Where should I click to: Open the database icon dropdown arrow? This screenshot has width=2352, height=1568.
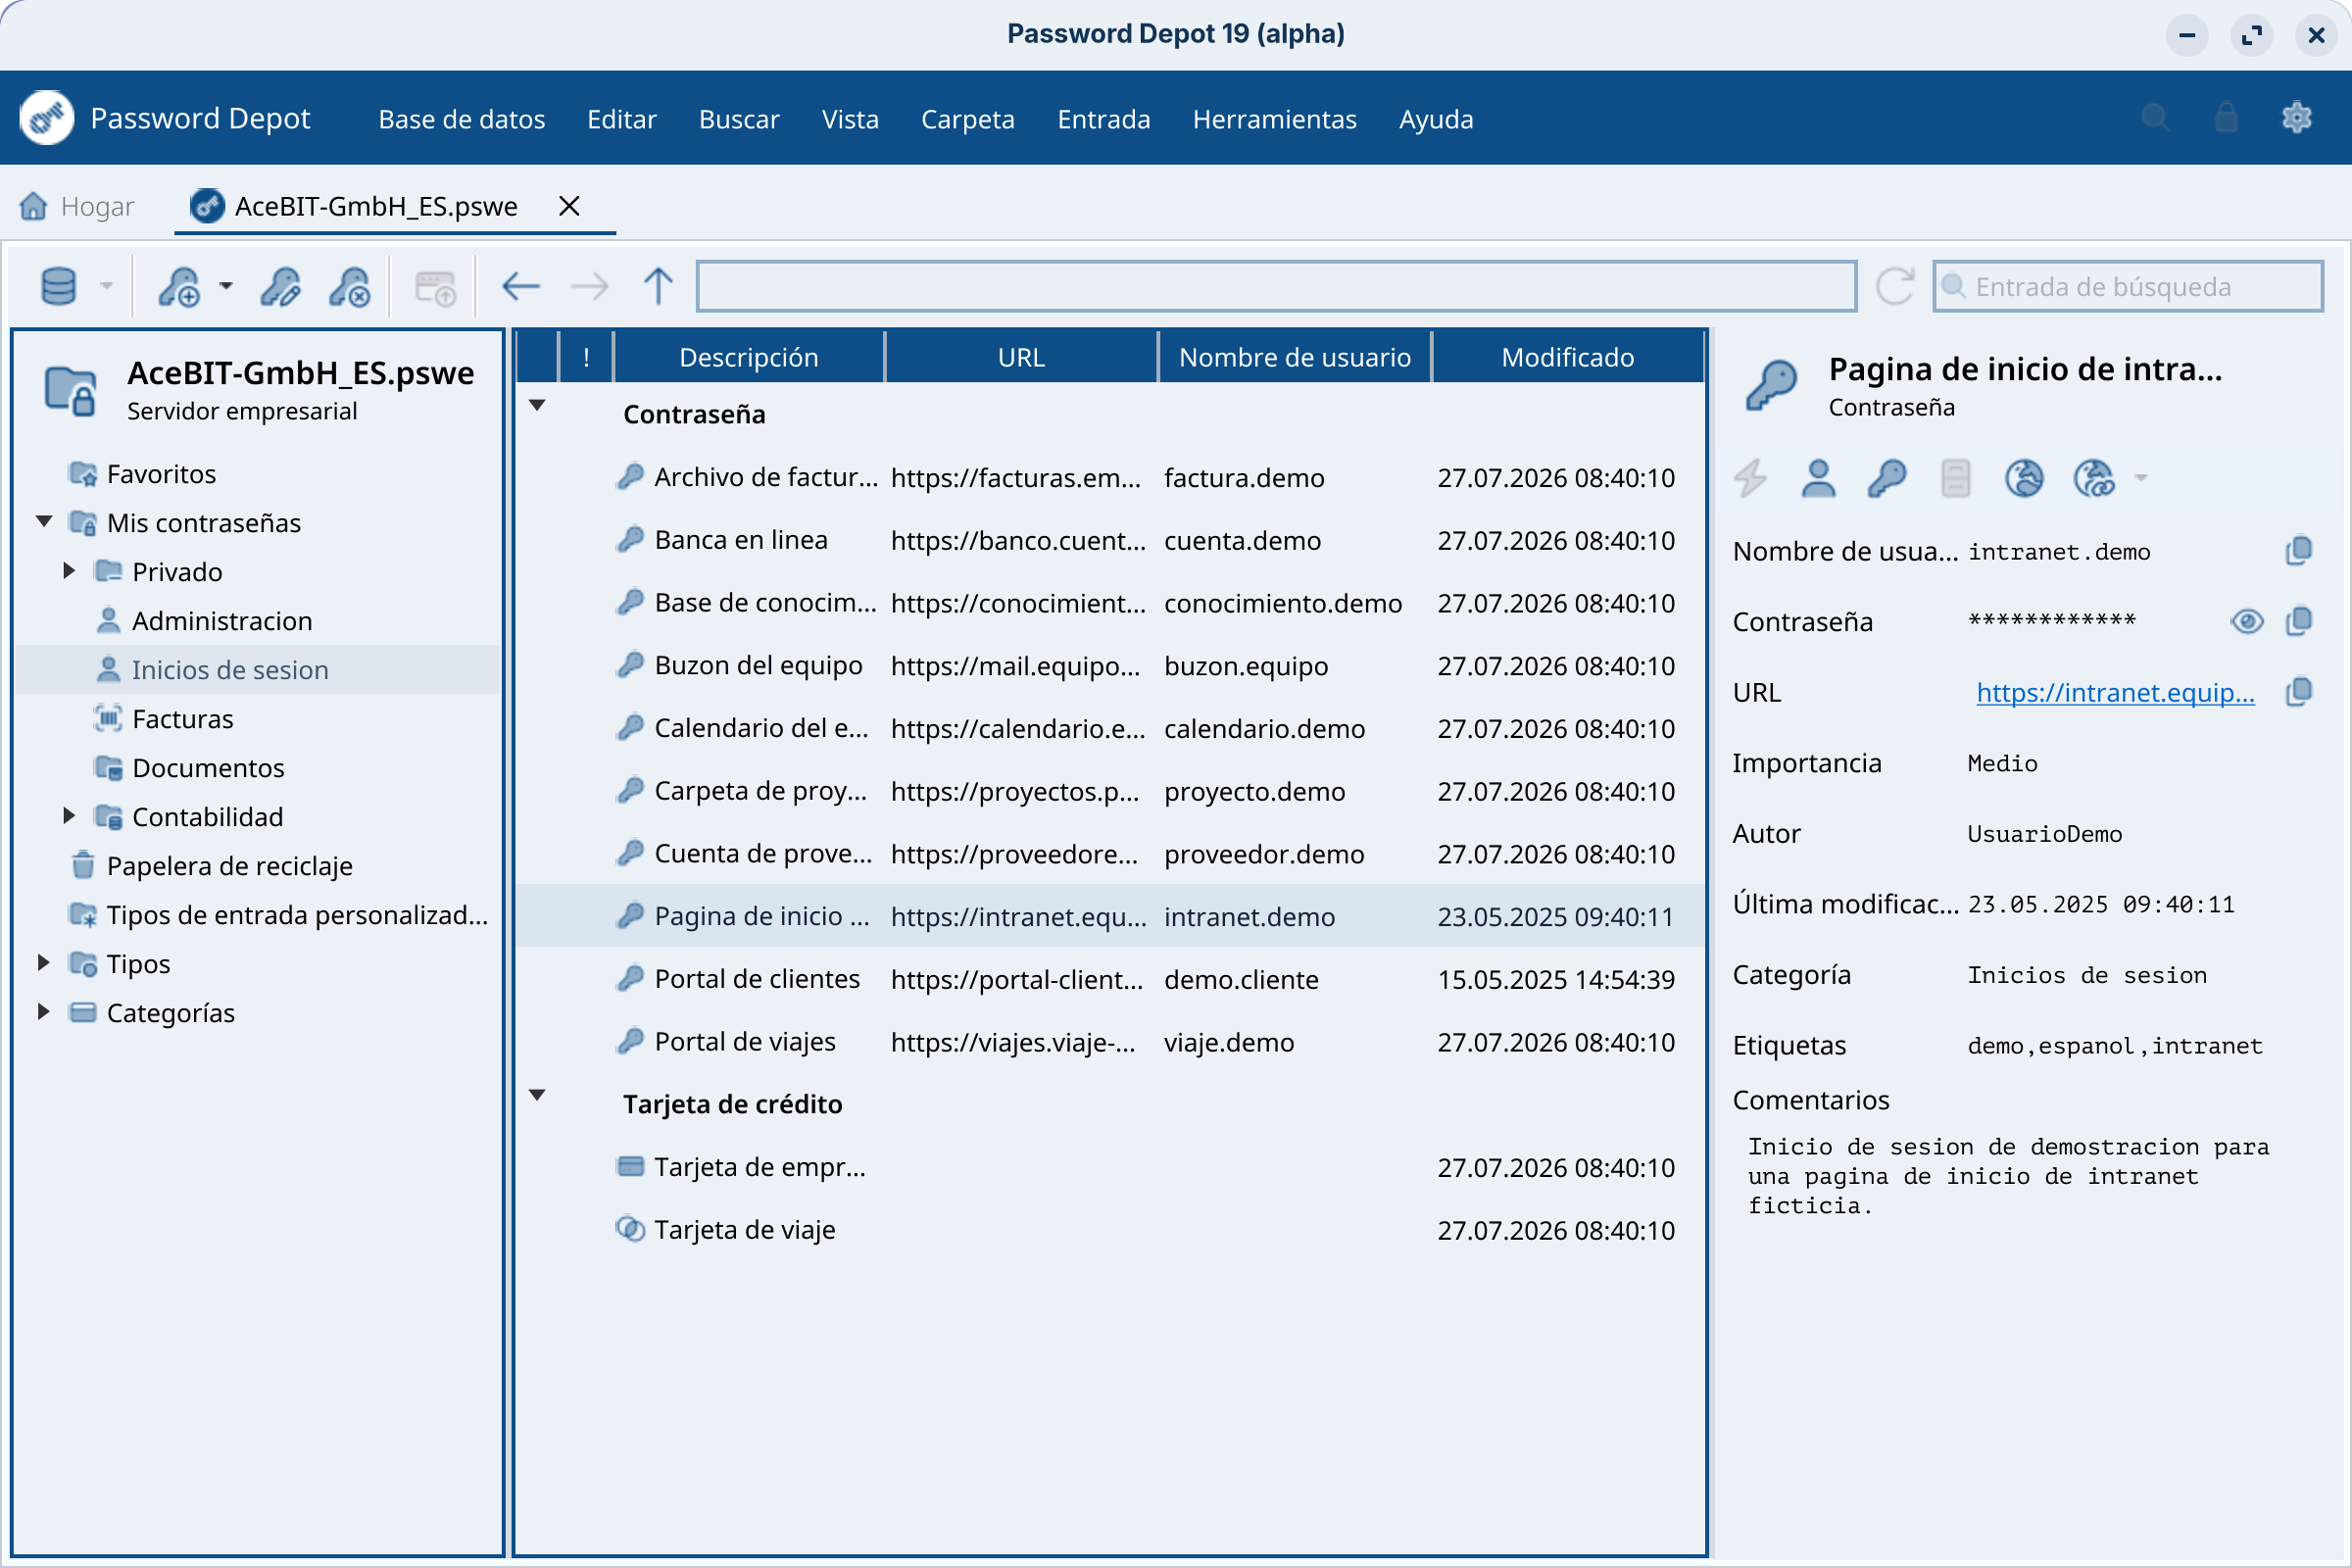106,287
